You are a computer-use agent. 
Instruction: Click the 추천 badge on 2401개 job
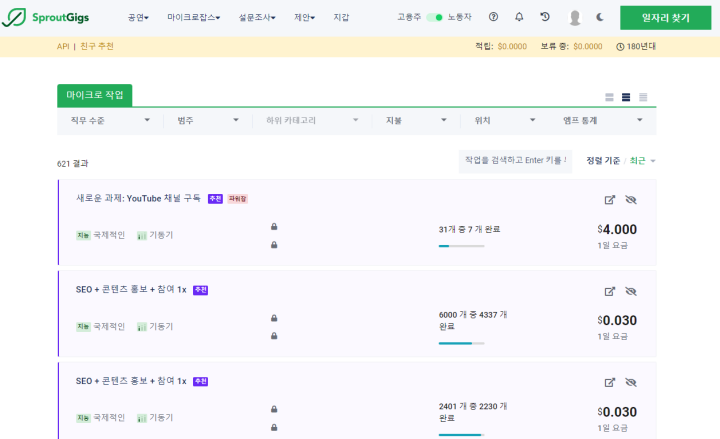201,381
